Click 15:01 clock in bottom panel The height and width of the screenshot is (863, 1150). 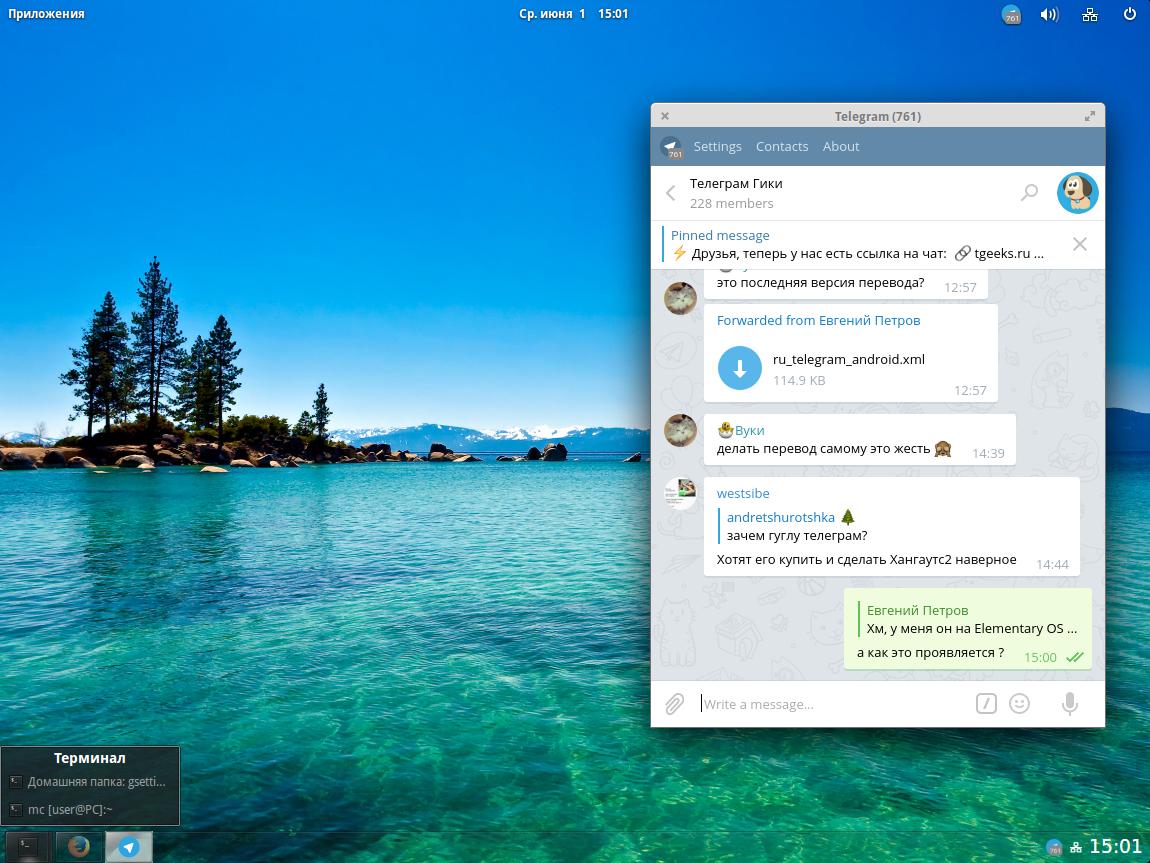coord(1116,847)
